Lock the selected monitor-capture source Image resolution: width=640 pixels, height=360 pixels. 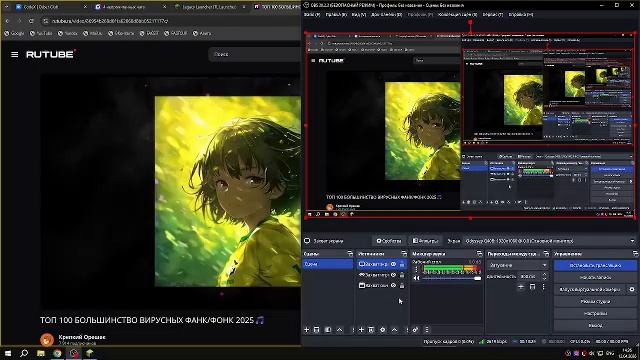click(x=402, y=264)
